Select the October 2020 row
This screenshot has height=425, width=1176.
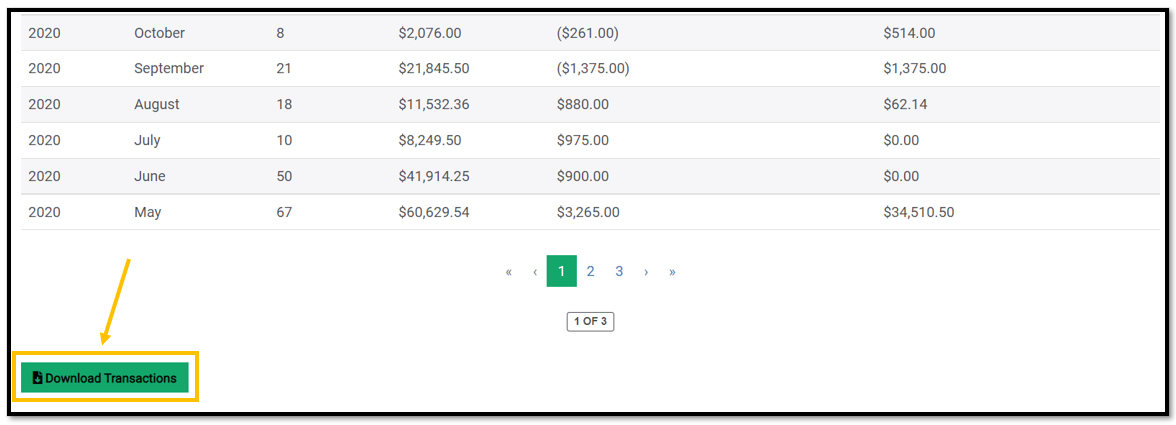tap(590, 33)
